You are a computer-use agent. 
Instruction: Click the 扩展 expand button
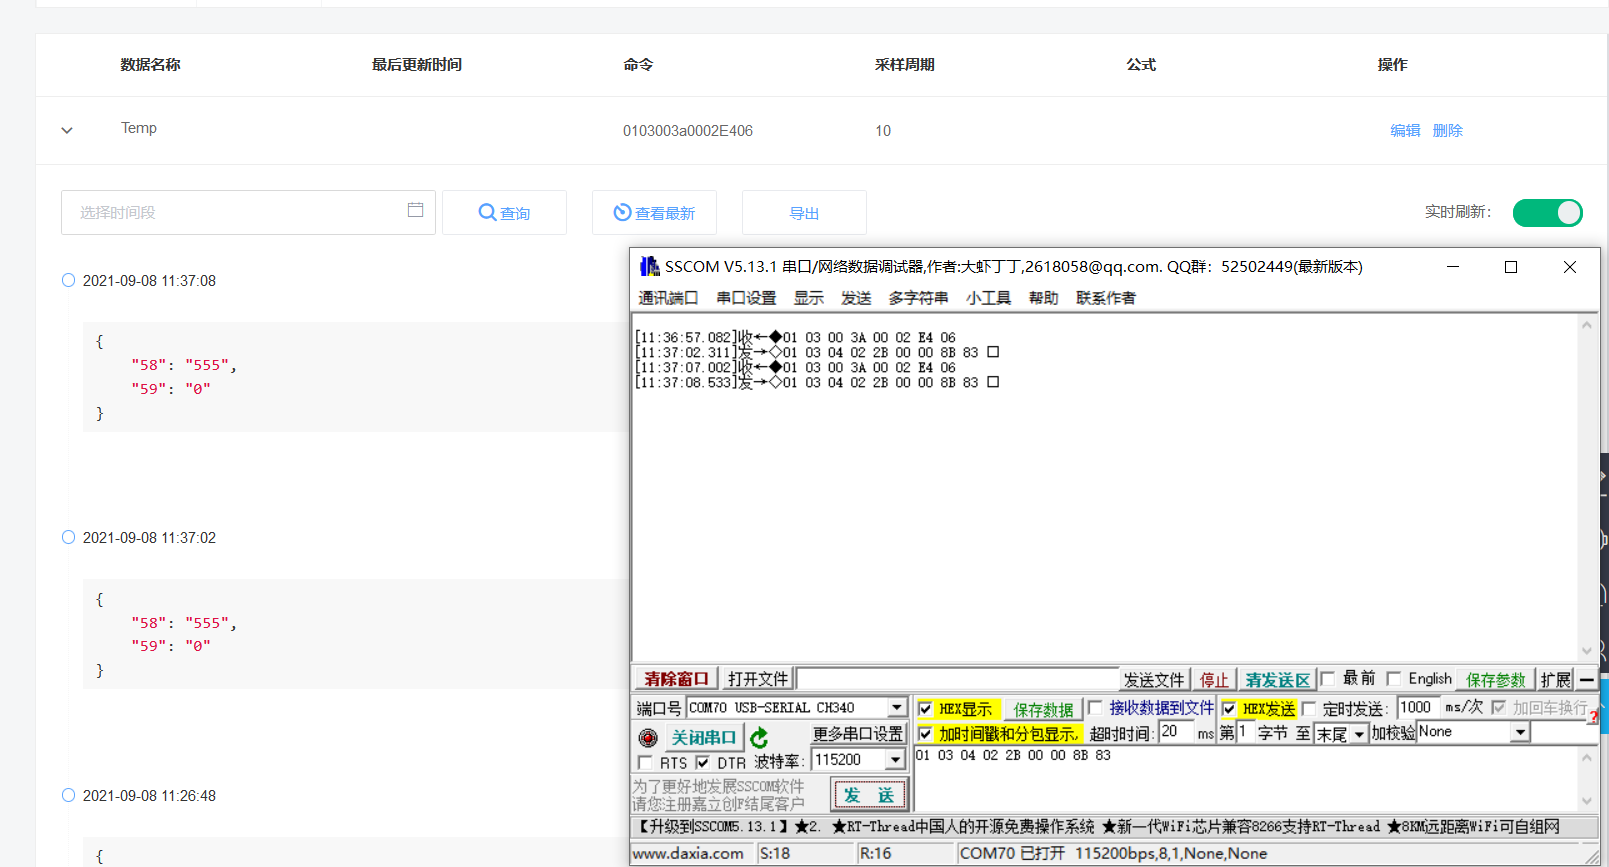[1555, 680]
